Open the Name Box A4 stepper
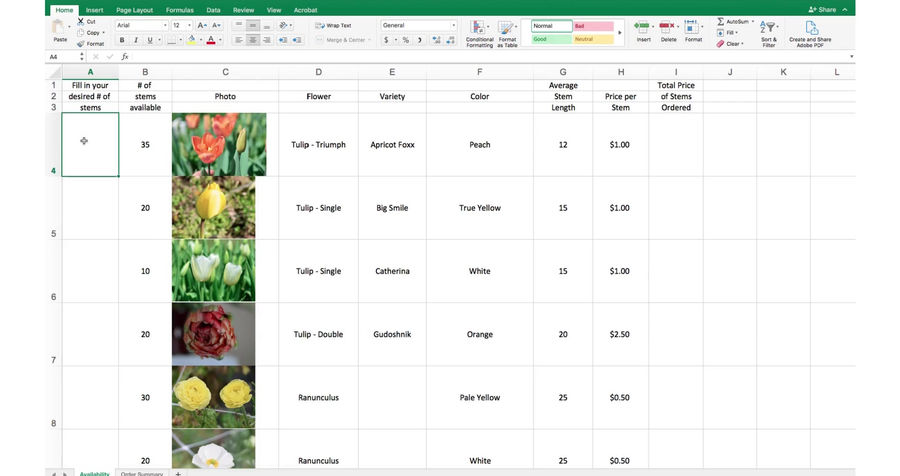This screenshot has height=476, width=900. pos(82,57)
